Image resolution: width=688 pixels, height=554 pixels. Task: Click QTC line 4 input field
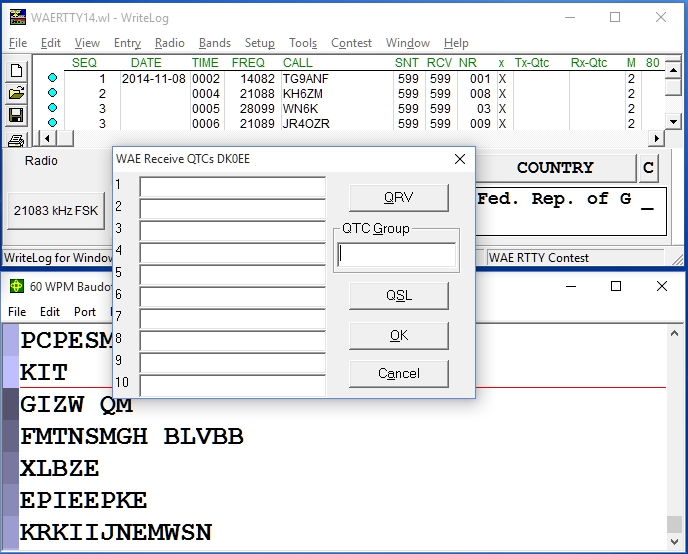(233, 253)
